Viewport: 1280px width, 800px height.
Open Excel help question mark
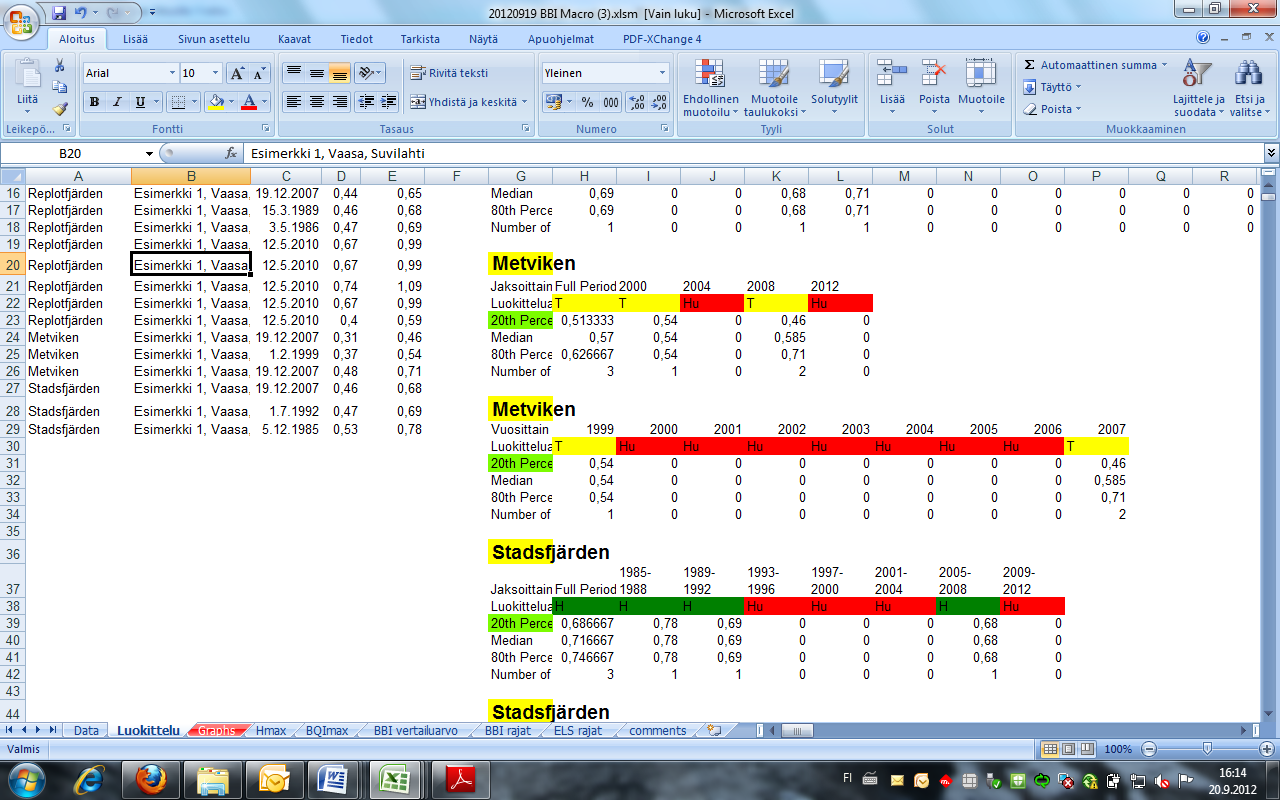(x=1203, y=38)
